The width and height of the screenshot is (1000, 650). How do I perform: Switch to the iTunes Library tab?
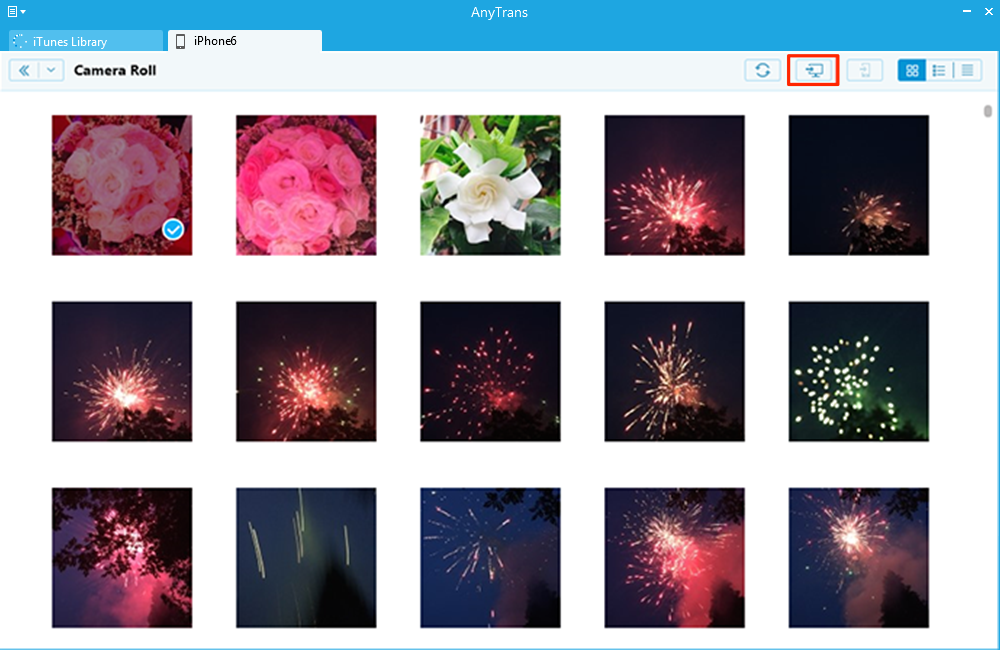click(x=86, y=41)
